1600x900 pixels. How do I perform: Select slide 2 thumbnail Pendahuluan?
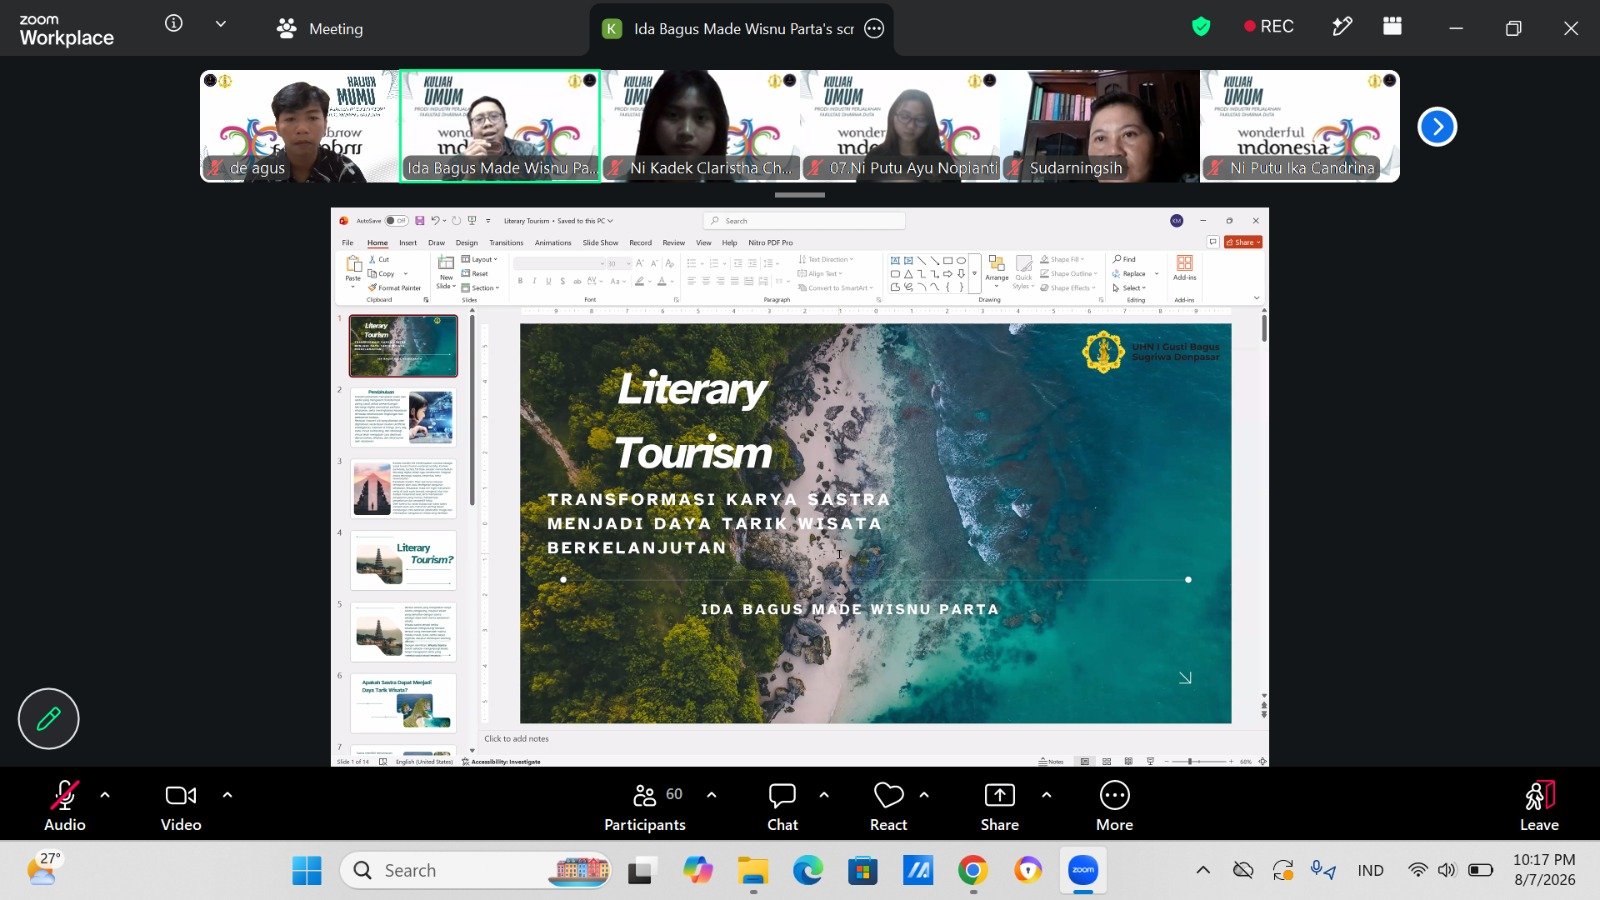[x=403, y=417]
